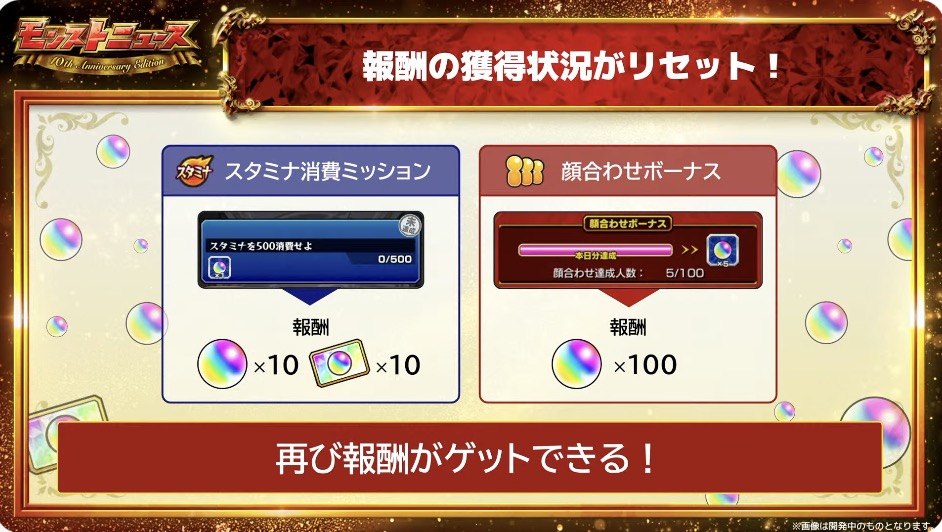The height and width of the screenshot is (532, 942).
Task: Click the gold figures friend-bonus icon
Action: 524,171
